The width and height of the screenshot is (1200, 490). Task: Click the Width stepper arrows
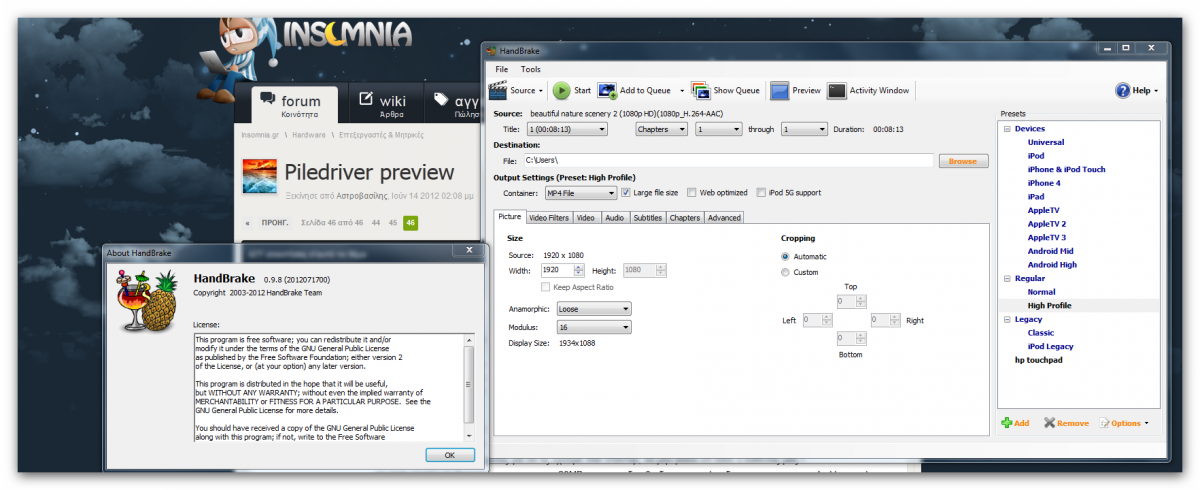pyautogui.click(x=579, y=270)
